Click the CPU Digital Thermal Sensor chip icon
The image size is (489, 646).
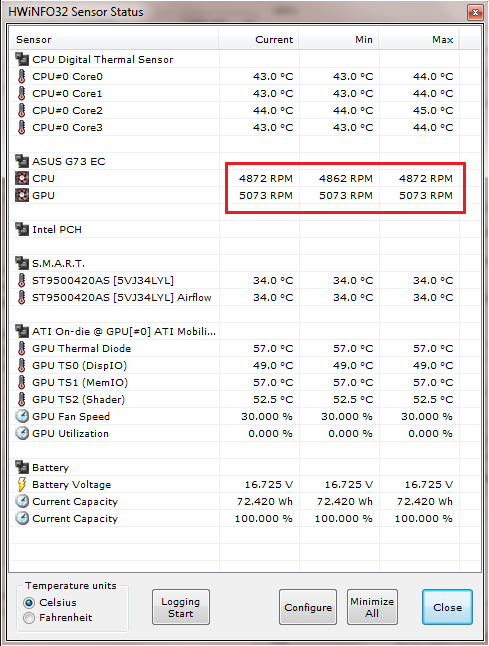(21, 59)
